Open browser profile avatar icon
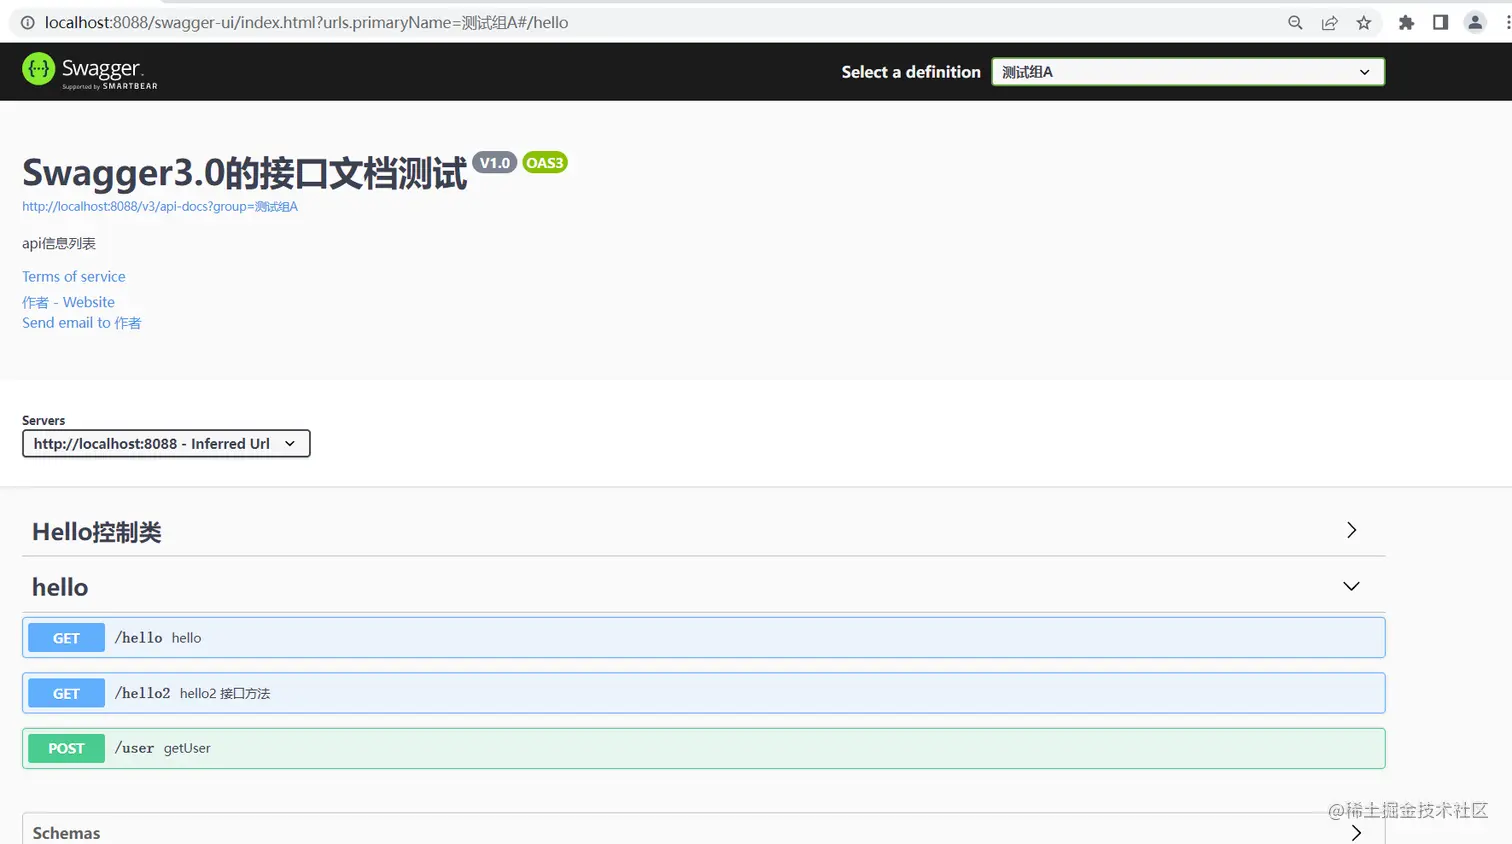The height and width of the screenshot is (844, 1512). (x=1475, y=22)
